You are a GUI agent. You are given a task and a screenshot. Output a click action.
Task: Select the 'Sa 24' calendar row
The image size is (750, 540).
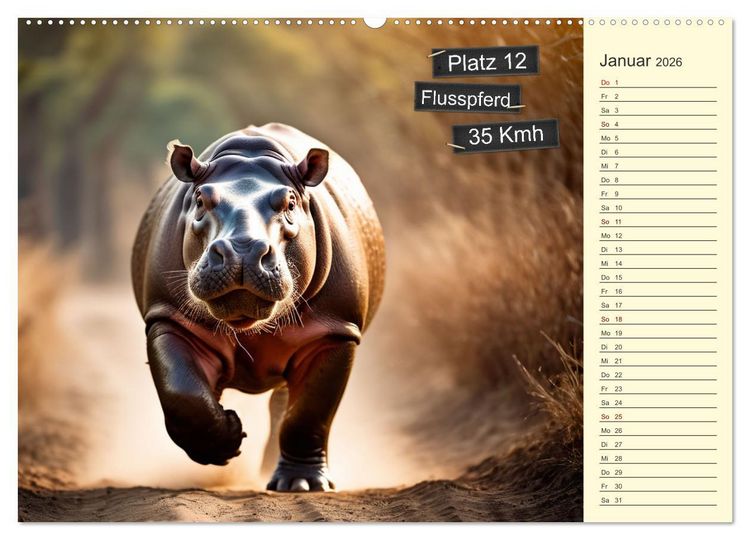[658, 402]
